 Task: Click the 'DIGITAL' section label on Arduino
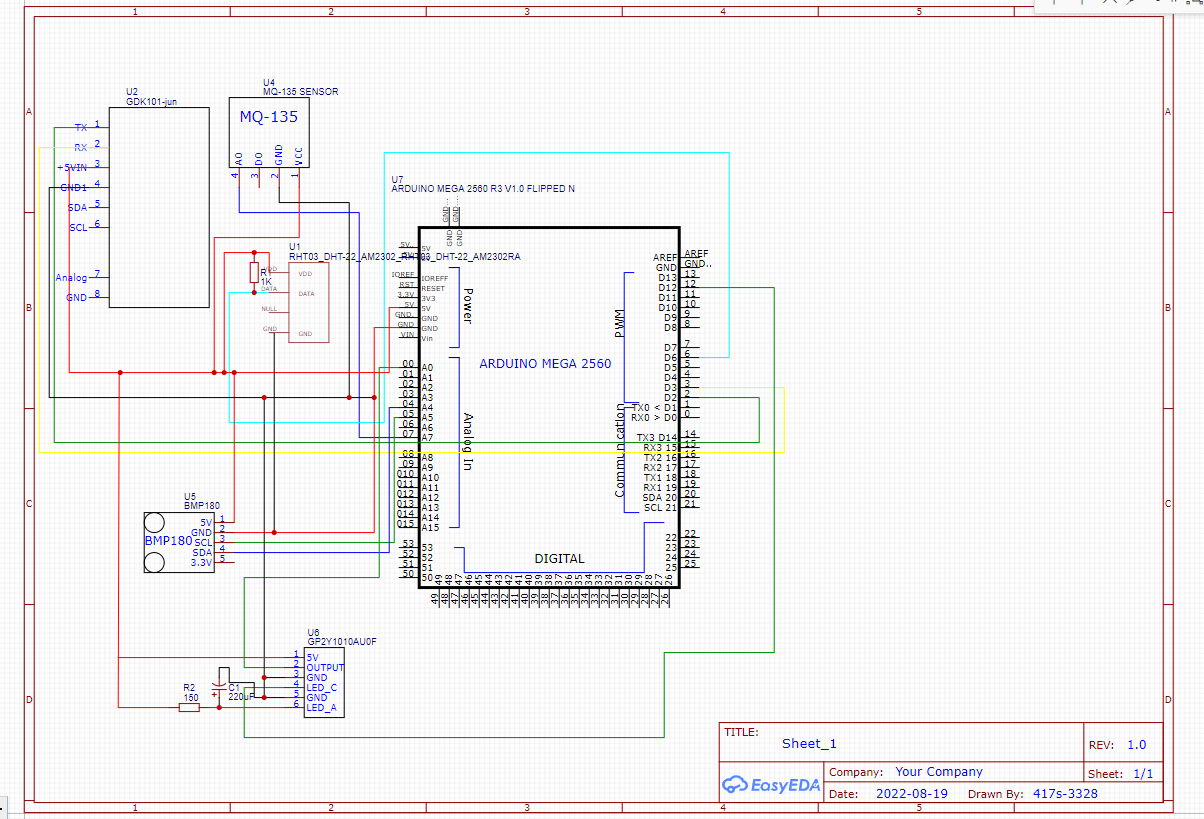tap(559, 558)
